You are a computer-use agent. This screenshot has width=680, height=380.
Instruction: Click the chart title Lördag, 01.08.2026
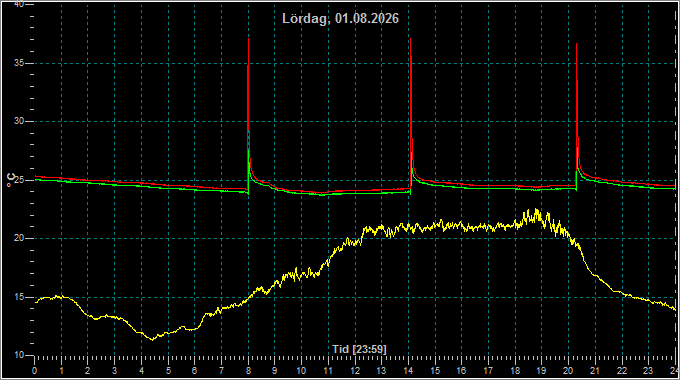(x=340, y=19)
